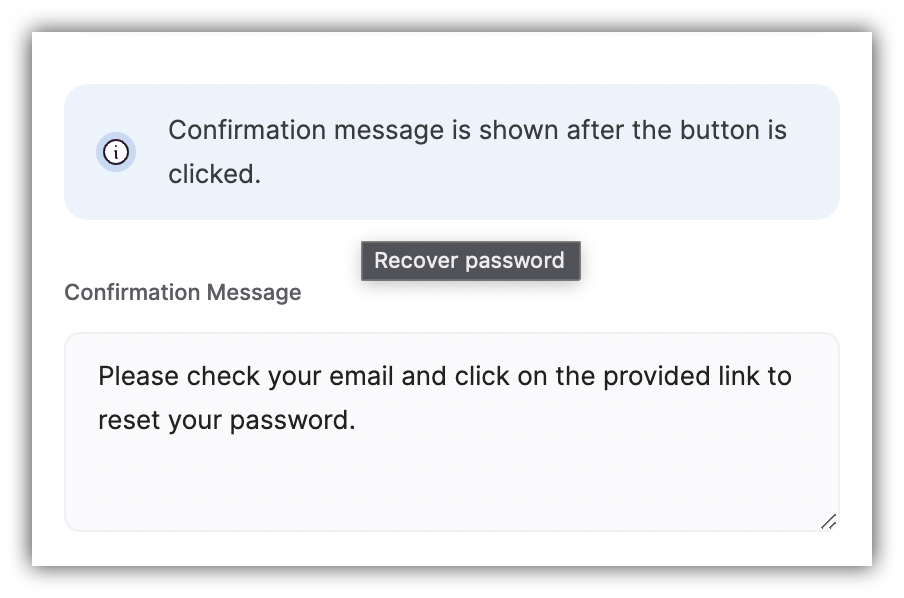Click the Confirmation Message field label
This screenshot has width=904, height=598.
pyautogui.click(x=182, y=292)
